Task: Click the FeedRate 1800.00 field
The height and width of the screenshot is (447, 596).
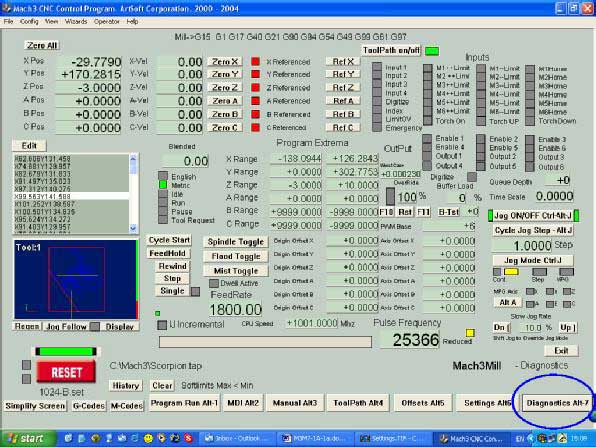Action: click(236, 309)
